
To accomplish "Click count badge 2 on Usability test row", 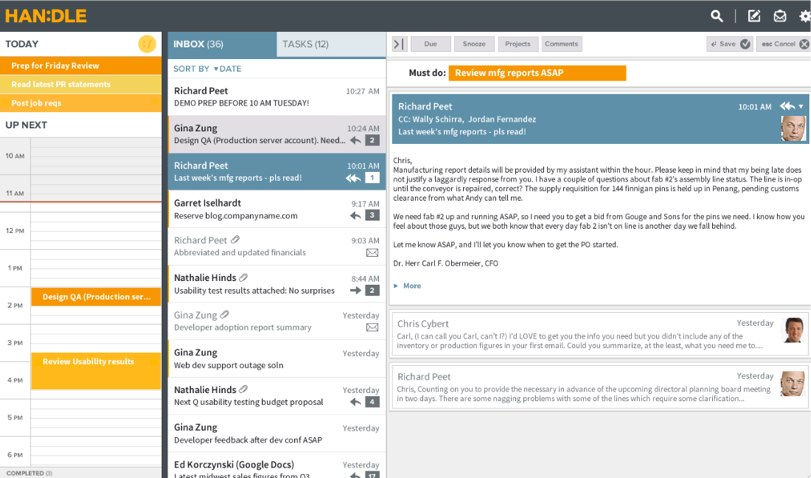I will pyautogui.click(x=372, y=290).
